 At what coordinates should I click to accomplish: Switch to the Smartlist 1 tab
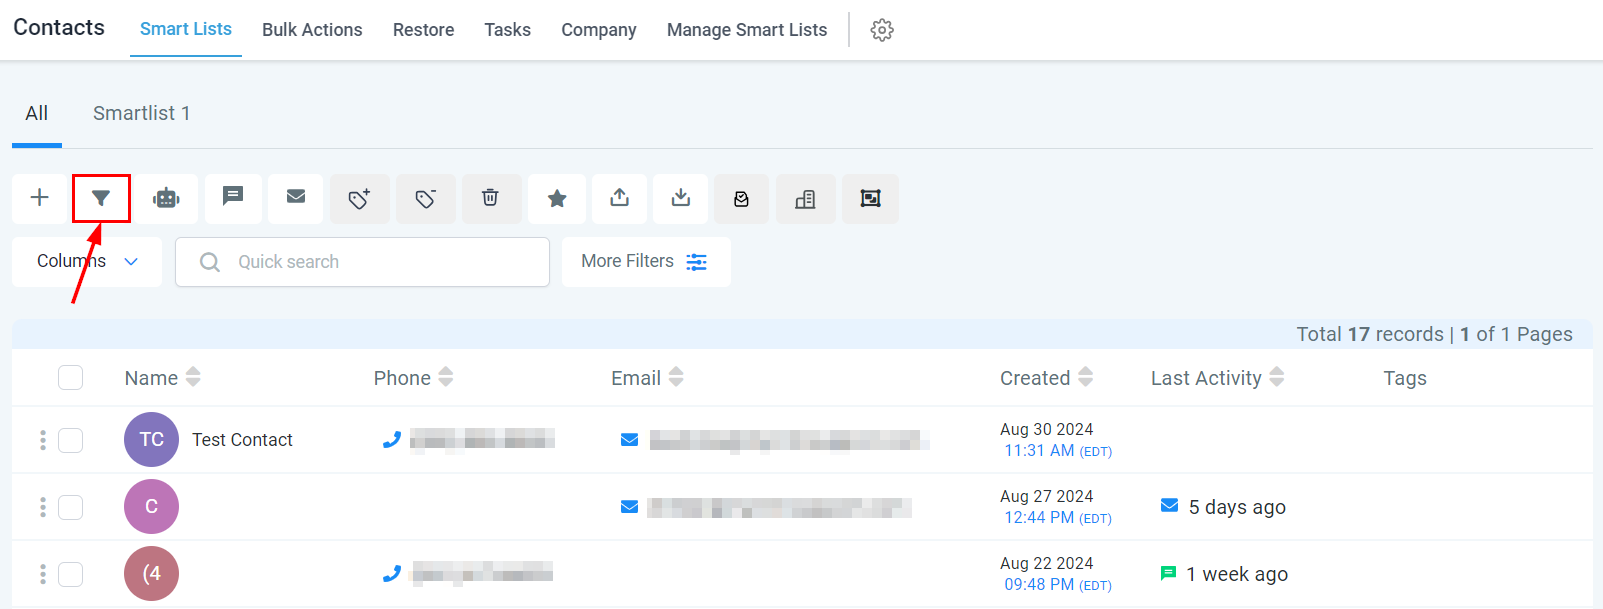(142, 113)
